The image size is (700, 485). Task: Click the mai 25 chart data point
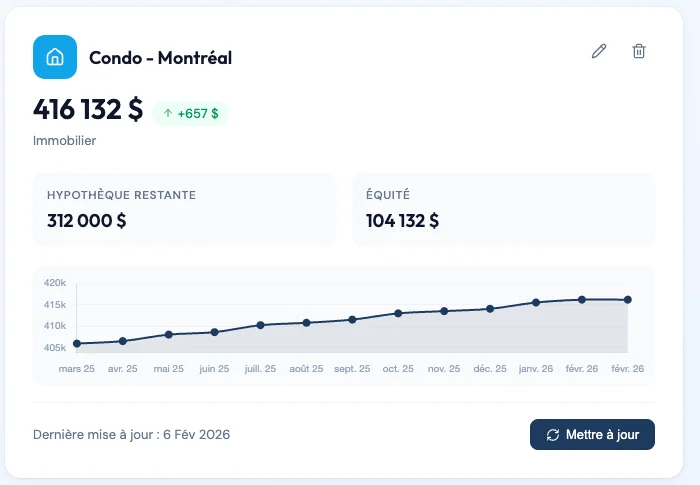point(169,334)
